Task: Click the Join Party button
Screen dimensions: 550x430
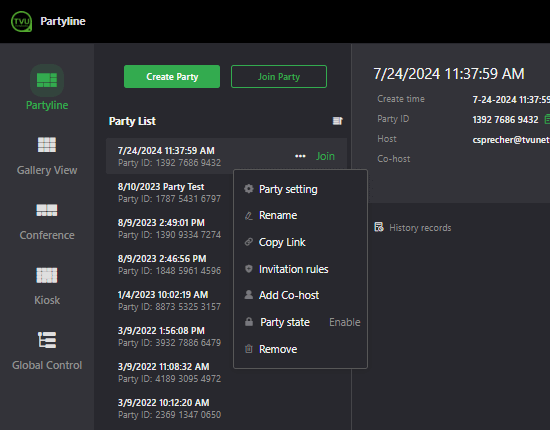Action: click(x=279, y=76)
